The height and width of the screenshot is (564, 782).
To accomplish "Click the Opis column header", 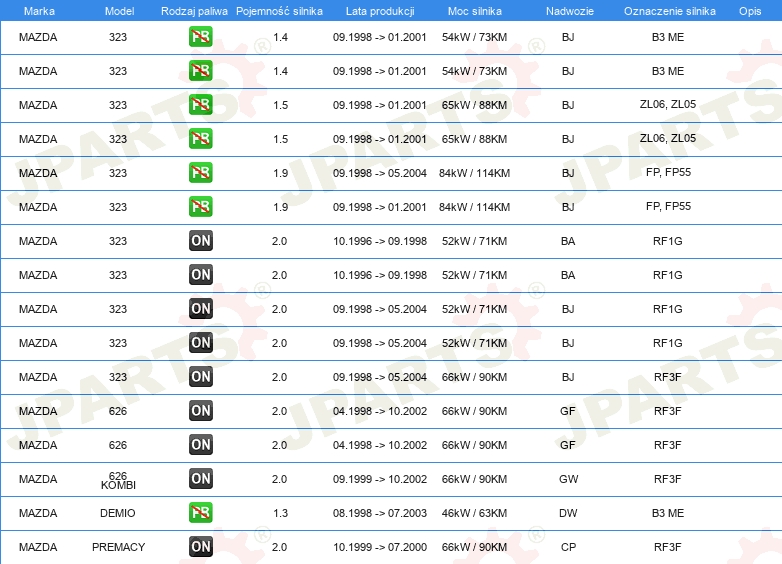I will [750, 11].
